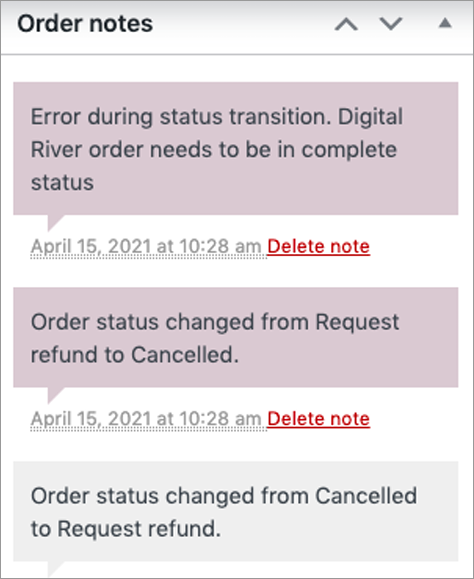The width and height of the screenshot is (474, 579).
Task: Click the Order notes panel title
Action: [85, 24]
